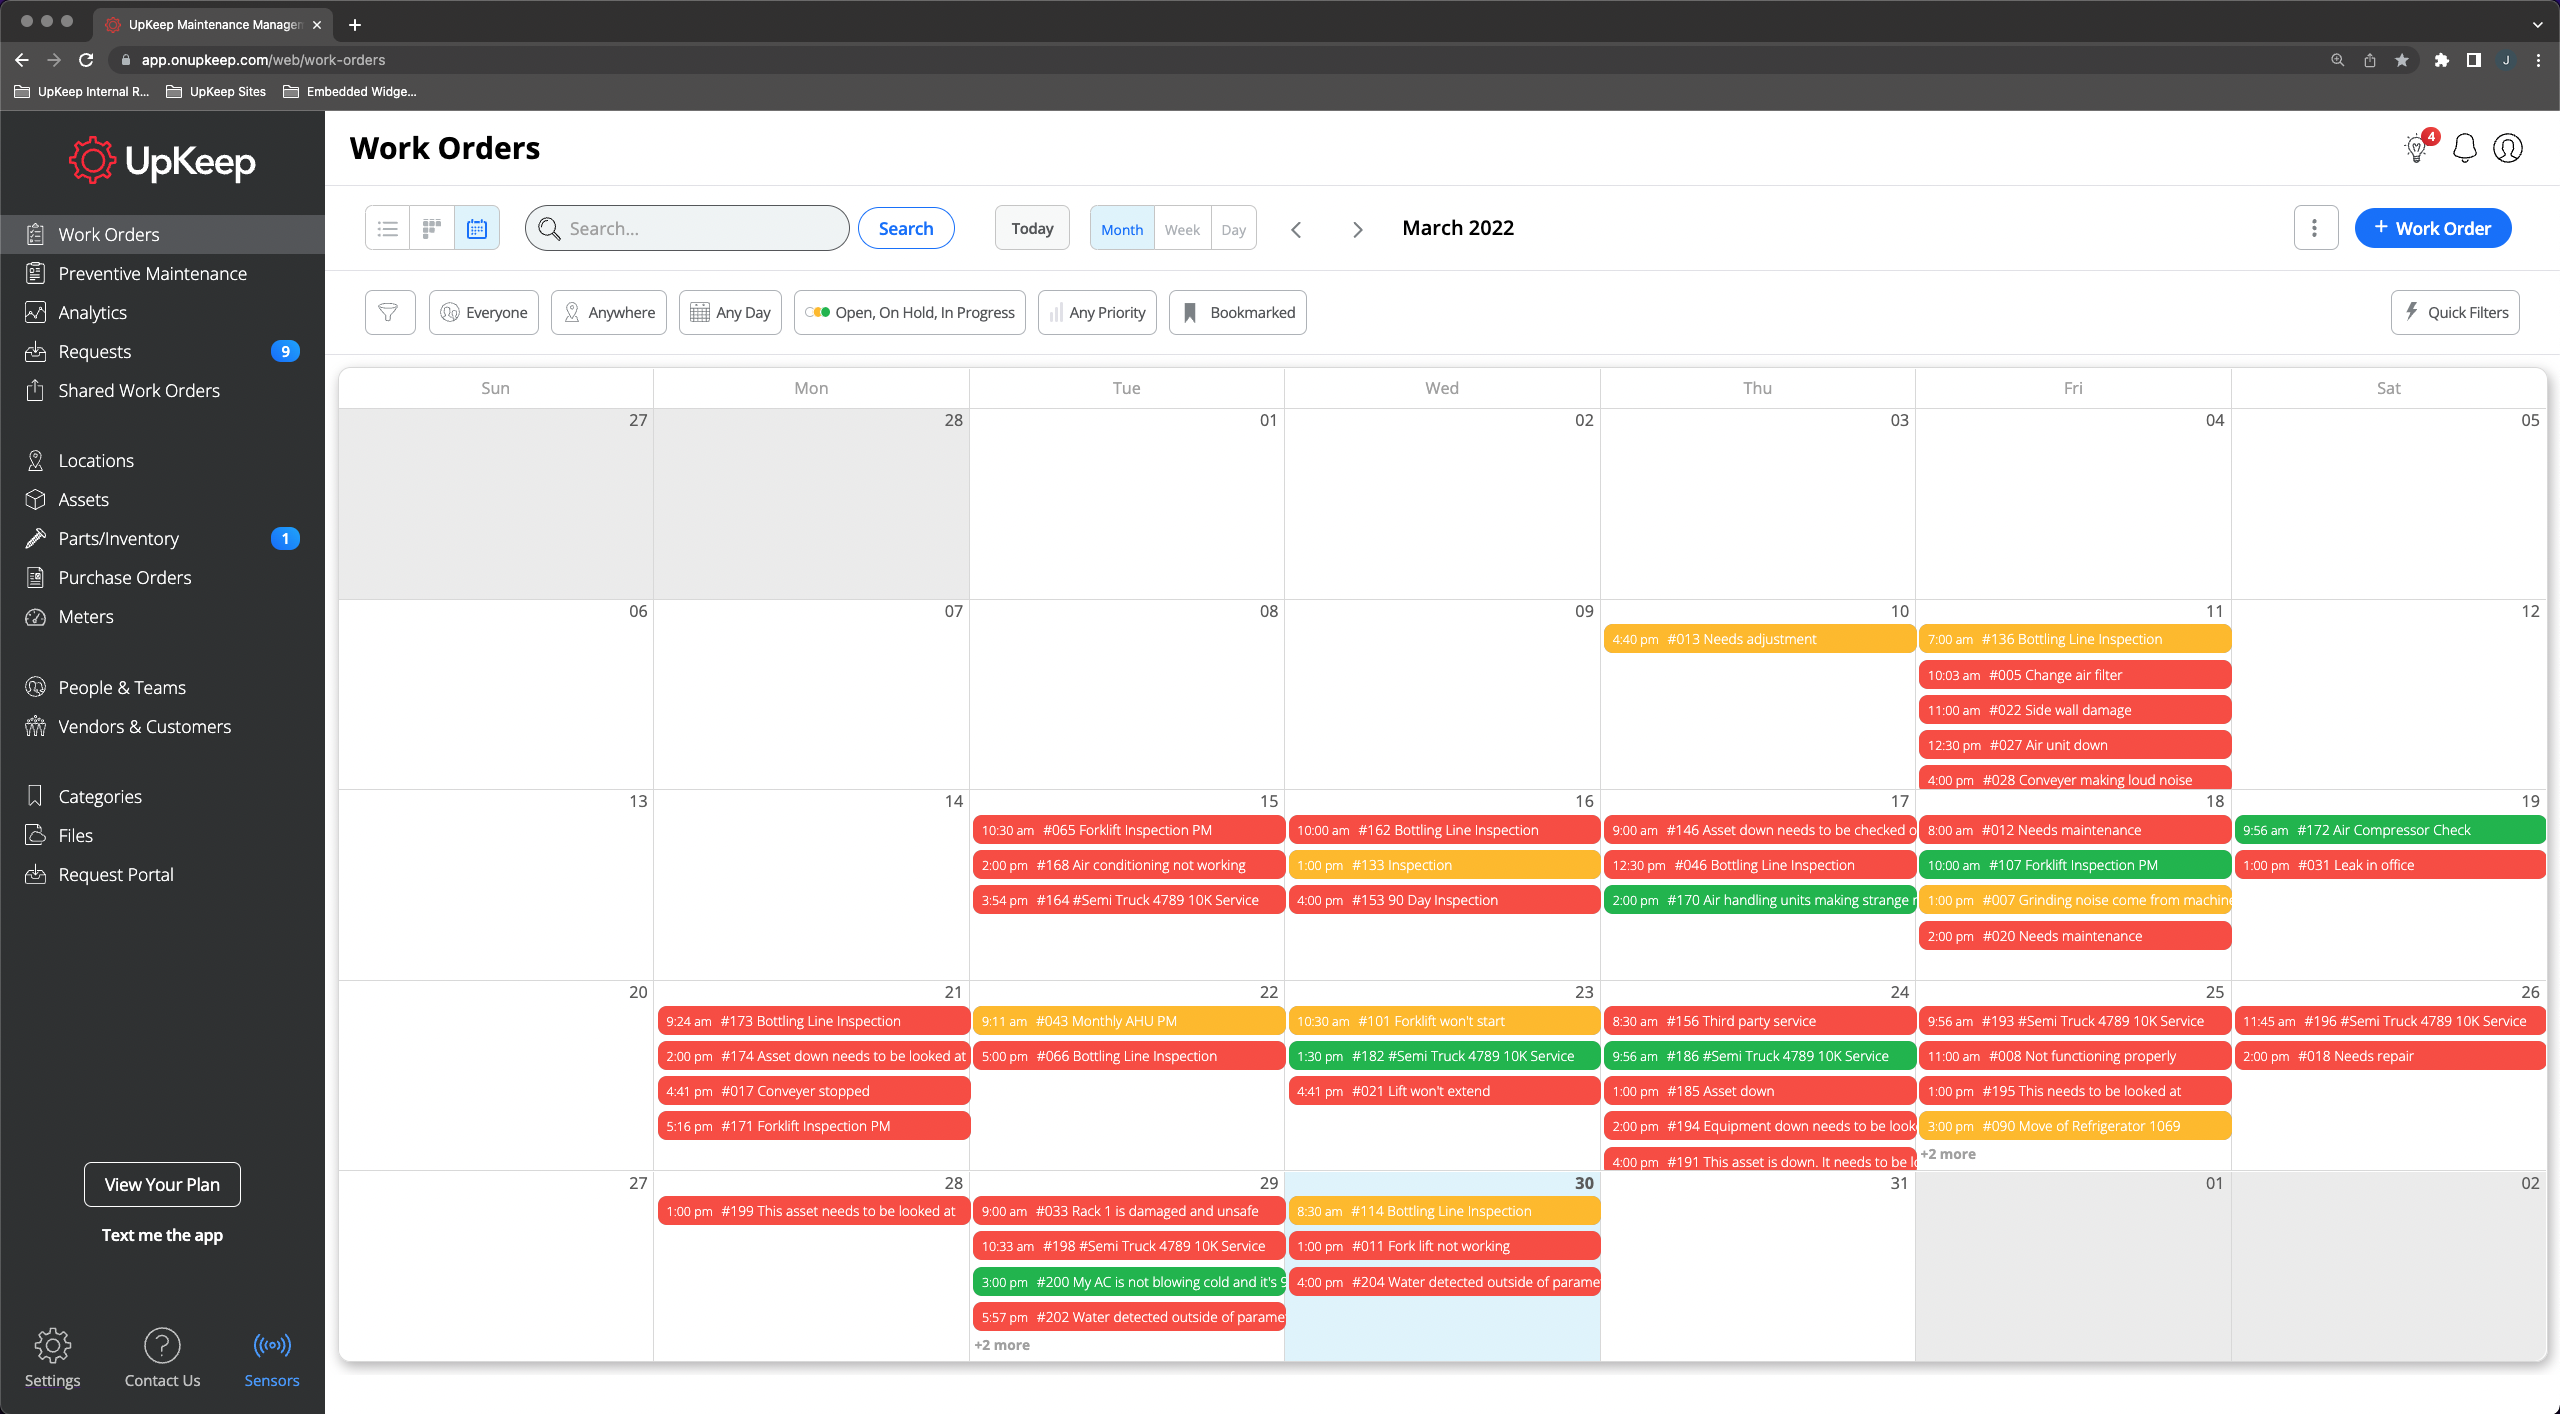This screenshot has width=2560, height=1414.
Task: Go to Preventive Maintenance menu
Action: [152, 273]
